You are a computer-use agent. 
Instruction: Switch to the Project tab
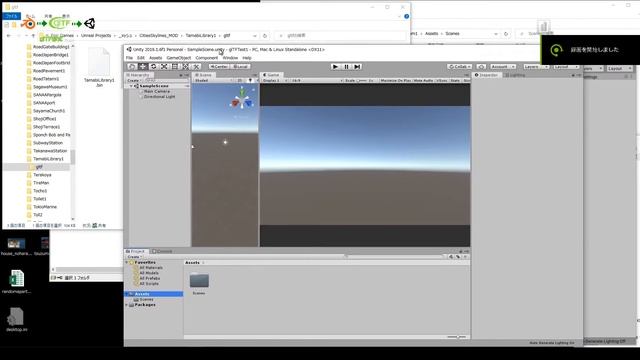(x=136, y=251)
